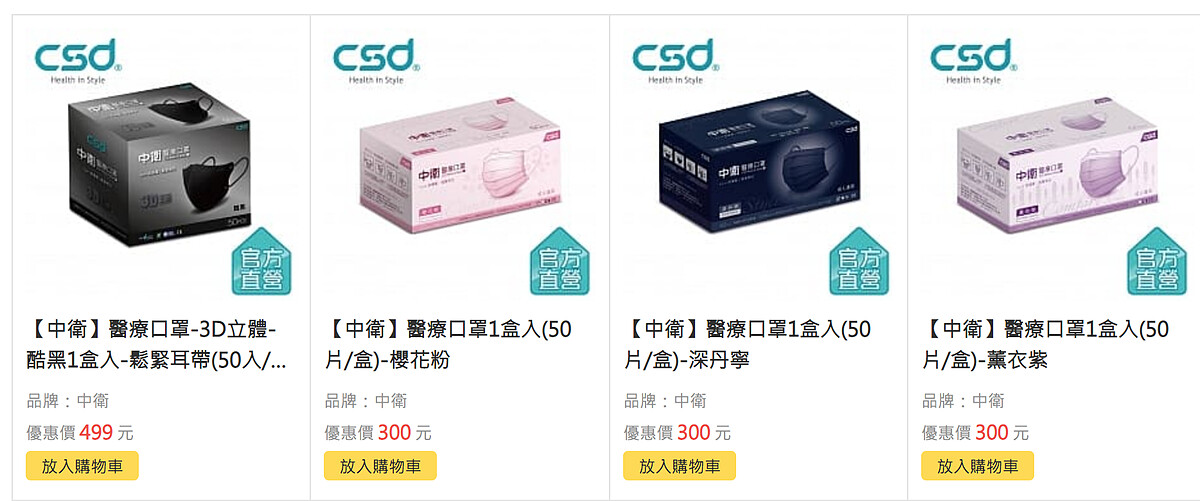Open the 3D立體-酷黑 mask product title
The image size is (1200, 501).
point(156,344)
